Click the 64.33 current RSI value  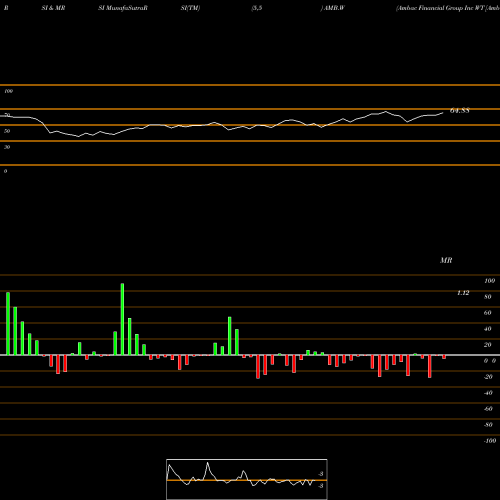[460, 111]
